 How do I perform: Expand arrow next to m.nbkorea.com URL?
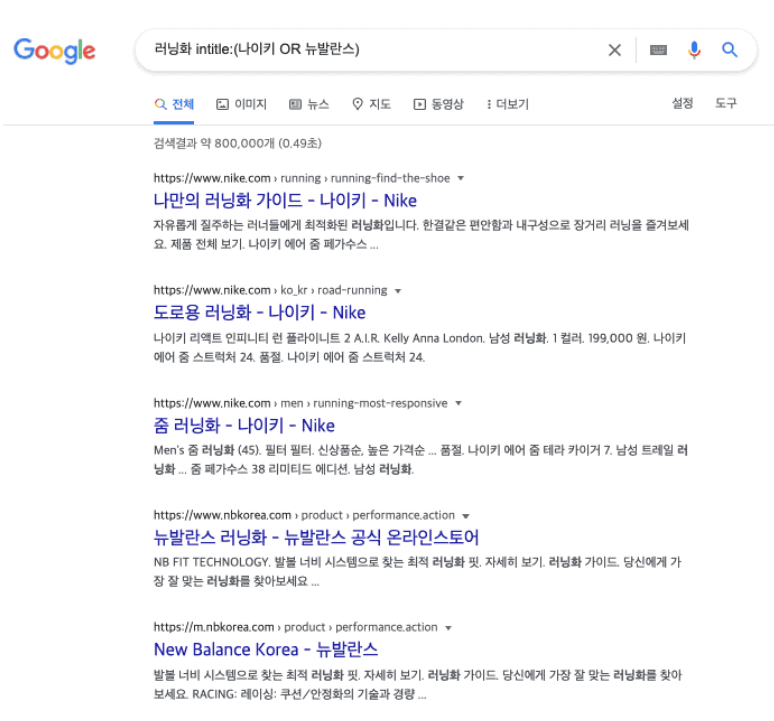(448, 628)
